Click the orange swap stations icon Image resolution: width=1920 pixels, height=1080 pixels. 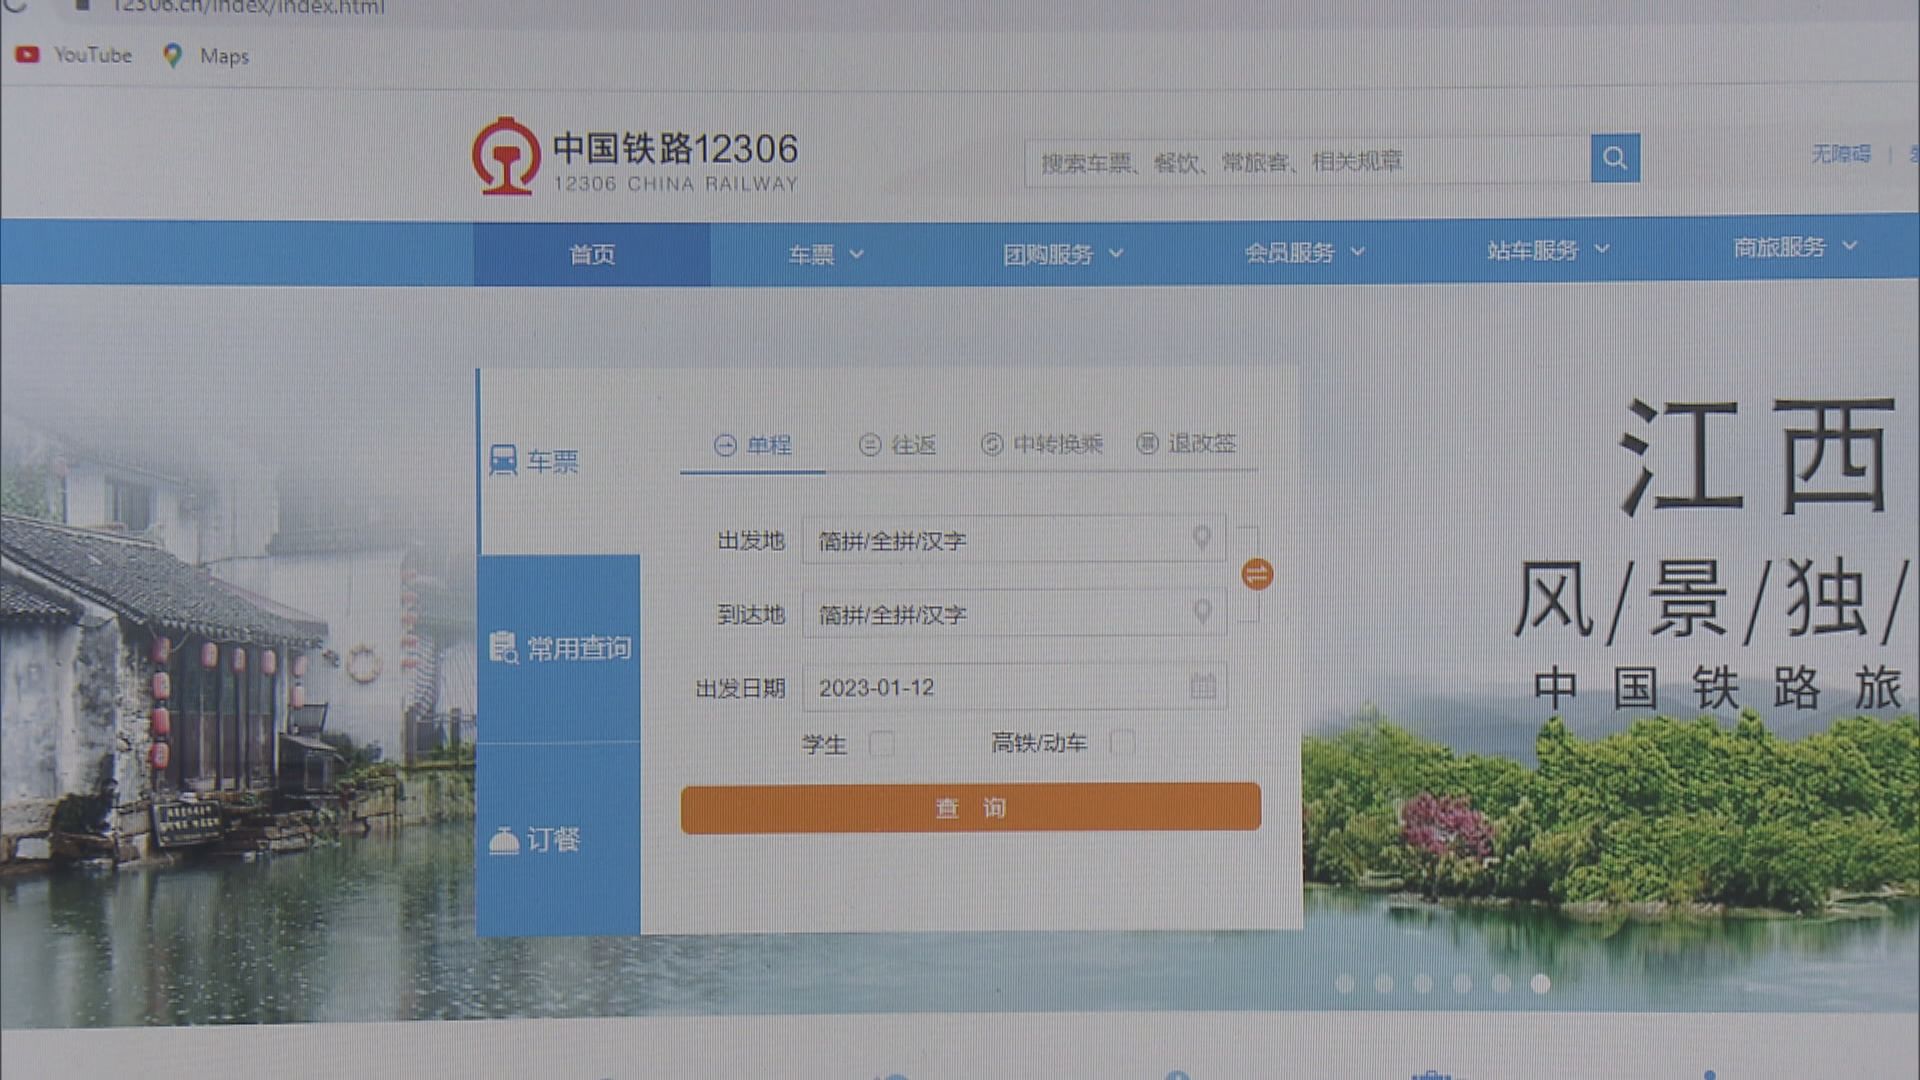coord(1257,574)
